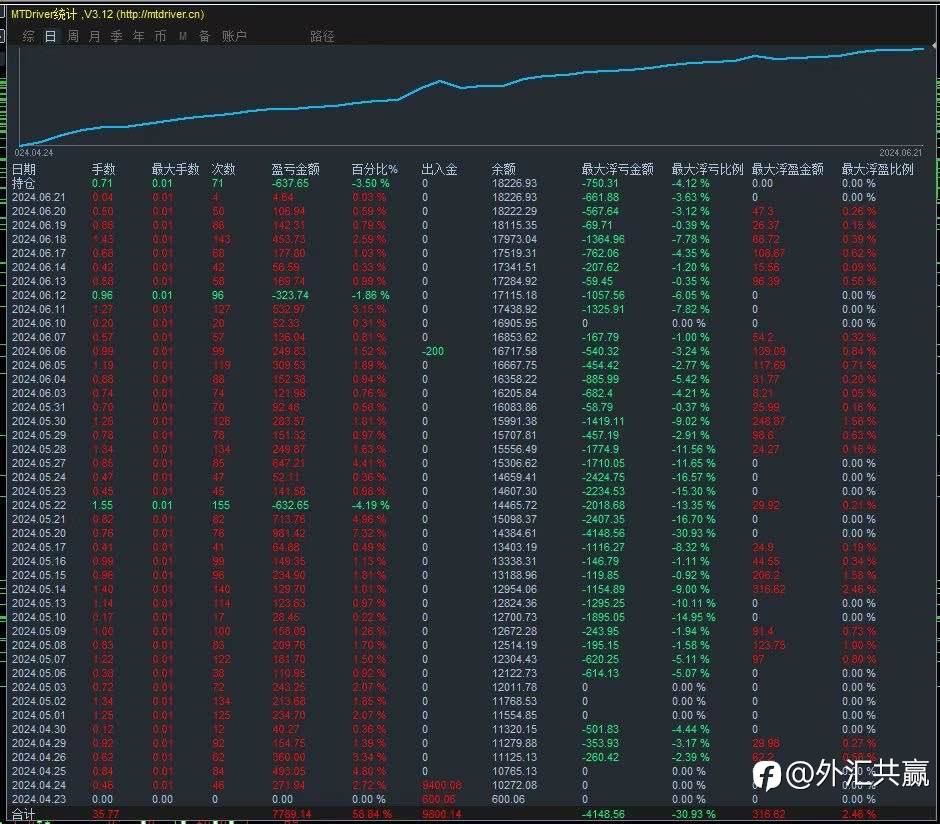Screen dimensions: 940x824
Task: Click the 余额 column header
Action: [x=504, y=170]
